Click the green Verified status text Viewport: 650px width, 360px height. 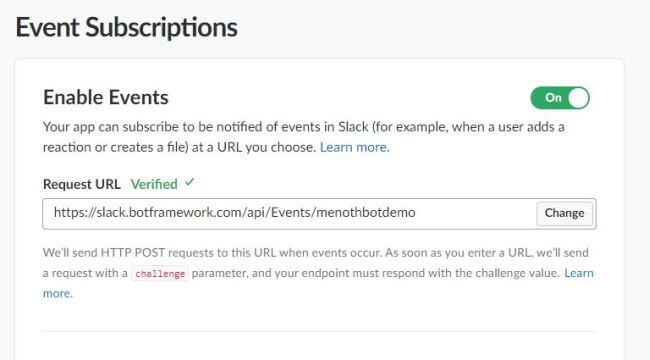[154, 184]
